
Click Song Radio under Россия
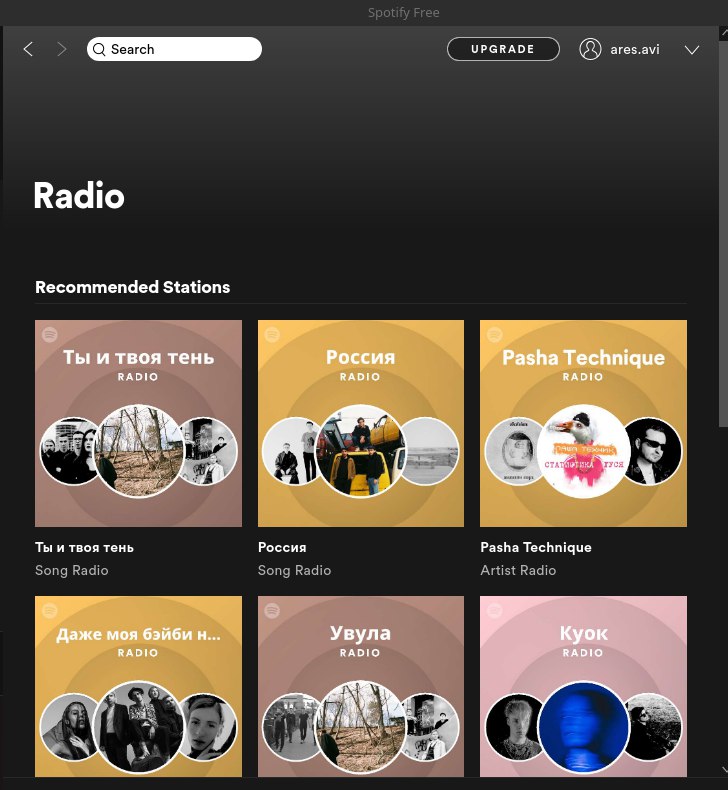pyautogui.click(x=294, y=570)
